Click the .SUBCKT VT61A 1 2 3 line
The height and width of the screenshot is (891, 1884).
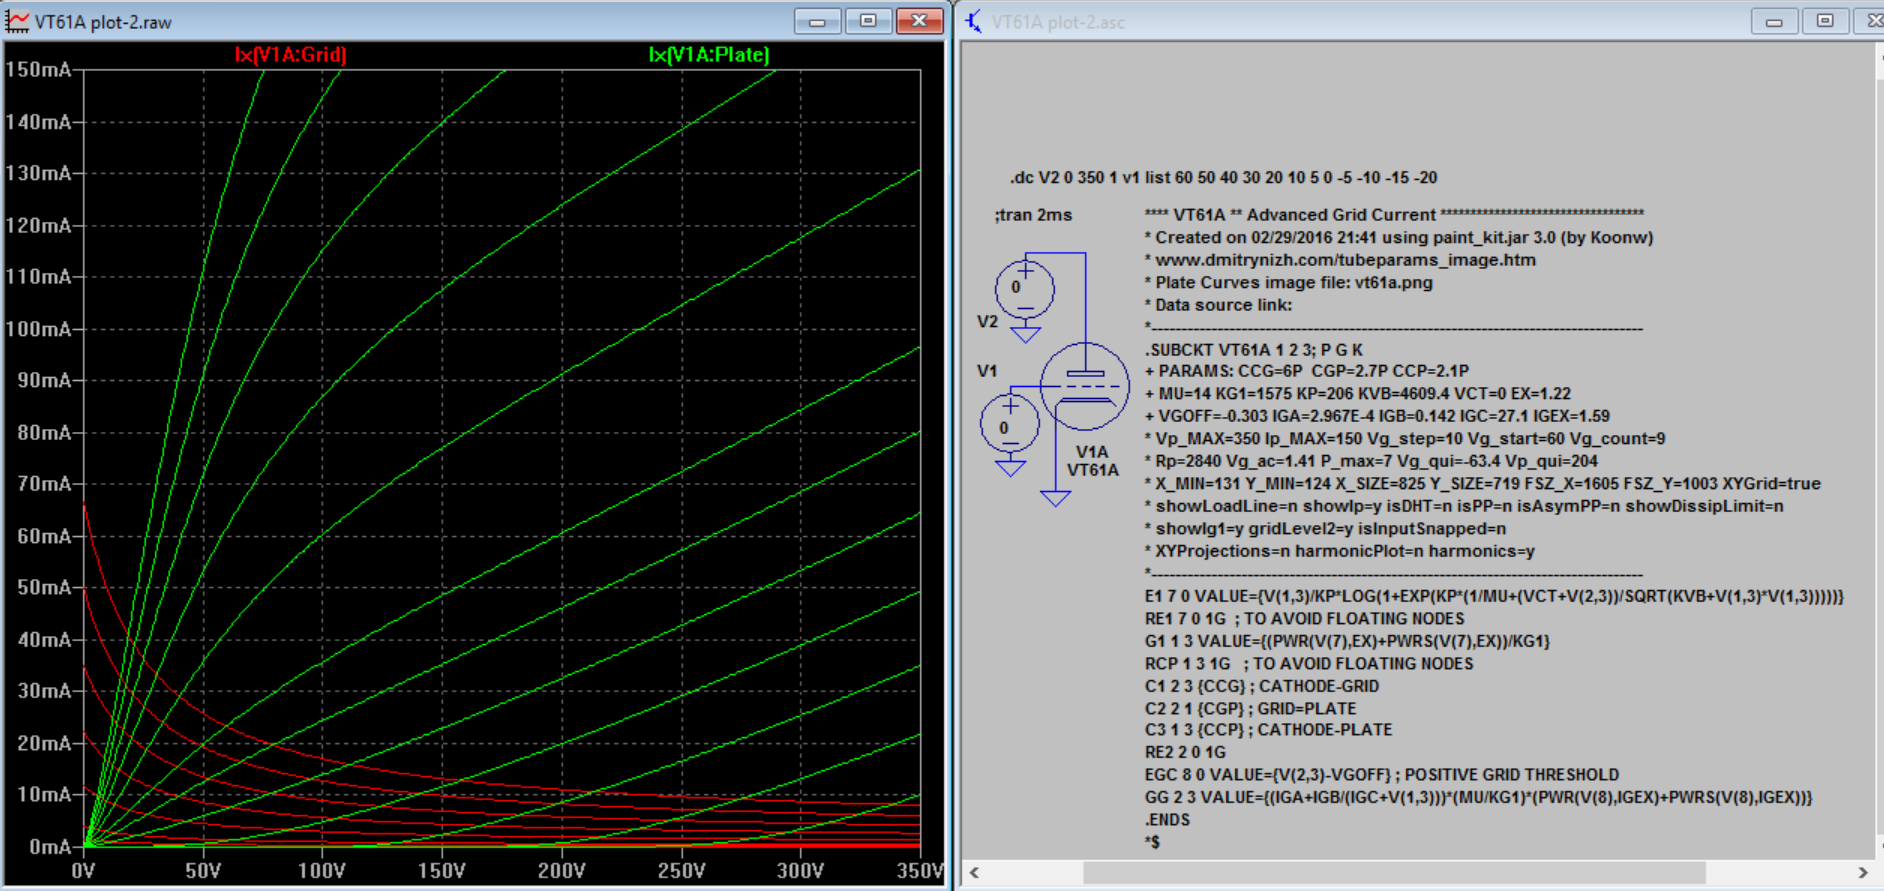(1254, 350)
